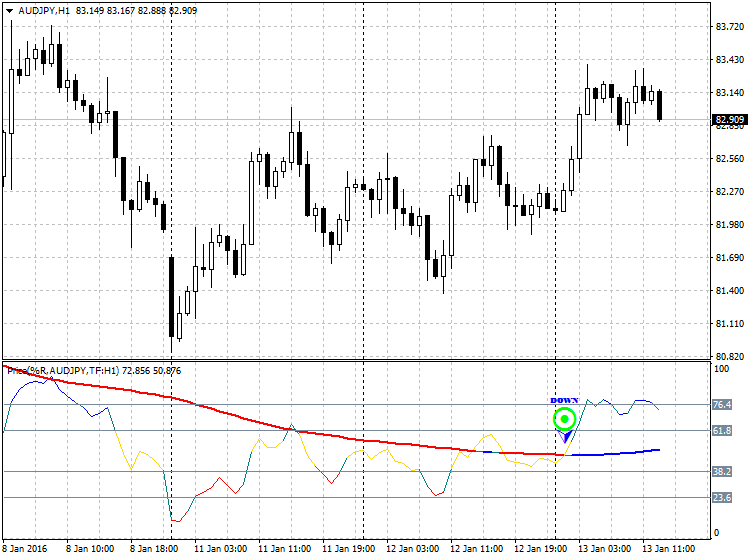Click the green circle signal marker
The image size is (750, 560).
pos(565,419)
